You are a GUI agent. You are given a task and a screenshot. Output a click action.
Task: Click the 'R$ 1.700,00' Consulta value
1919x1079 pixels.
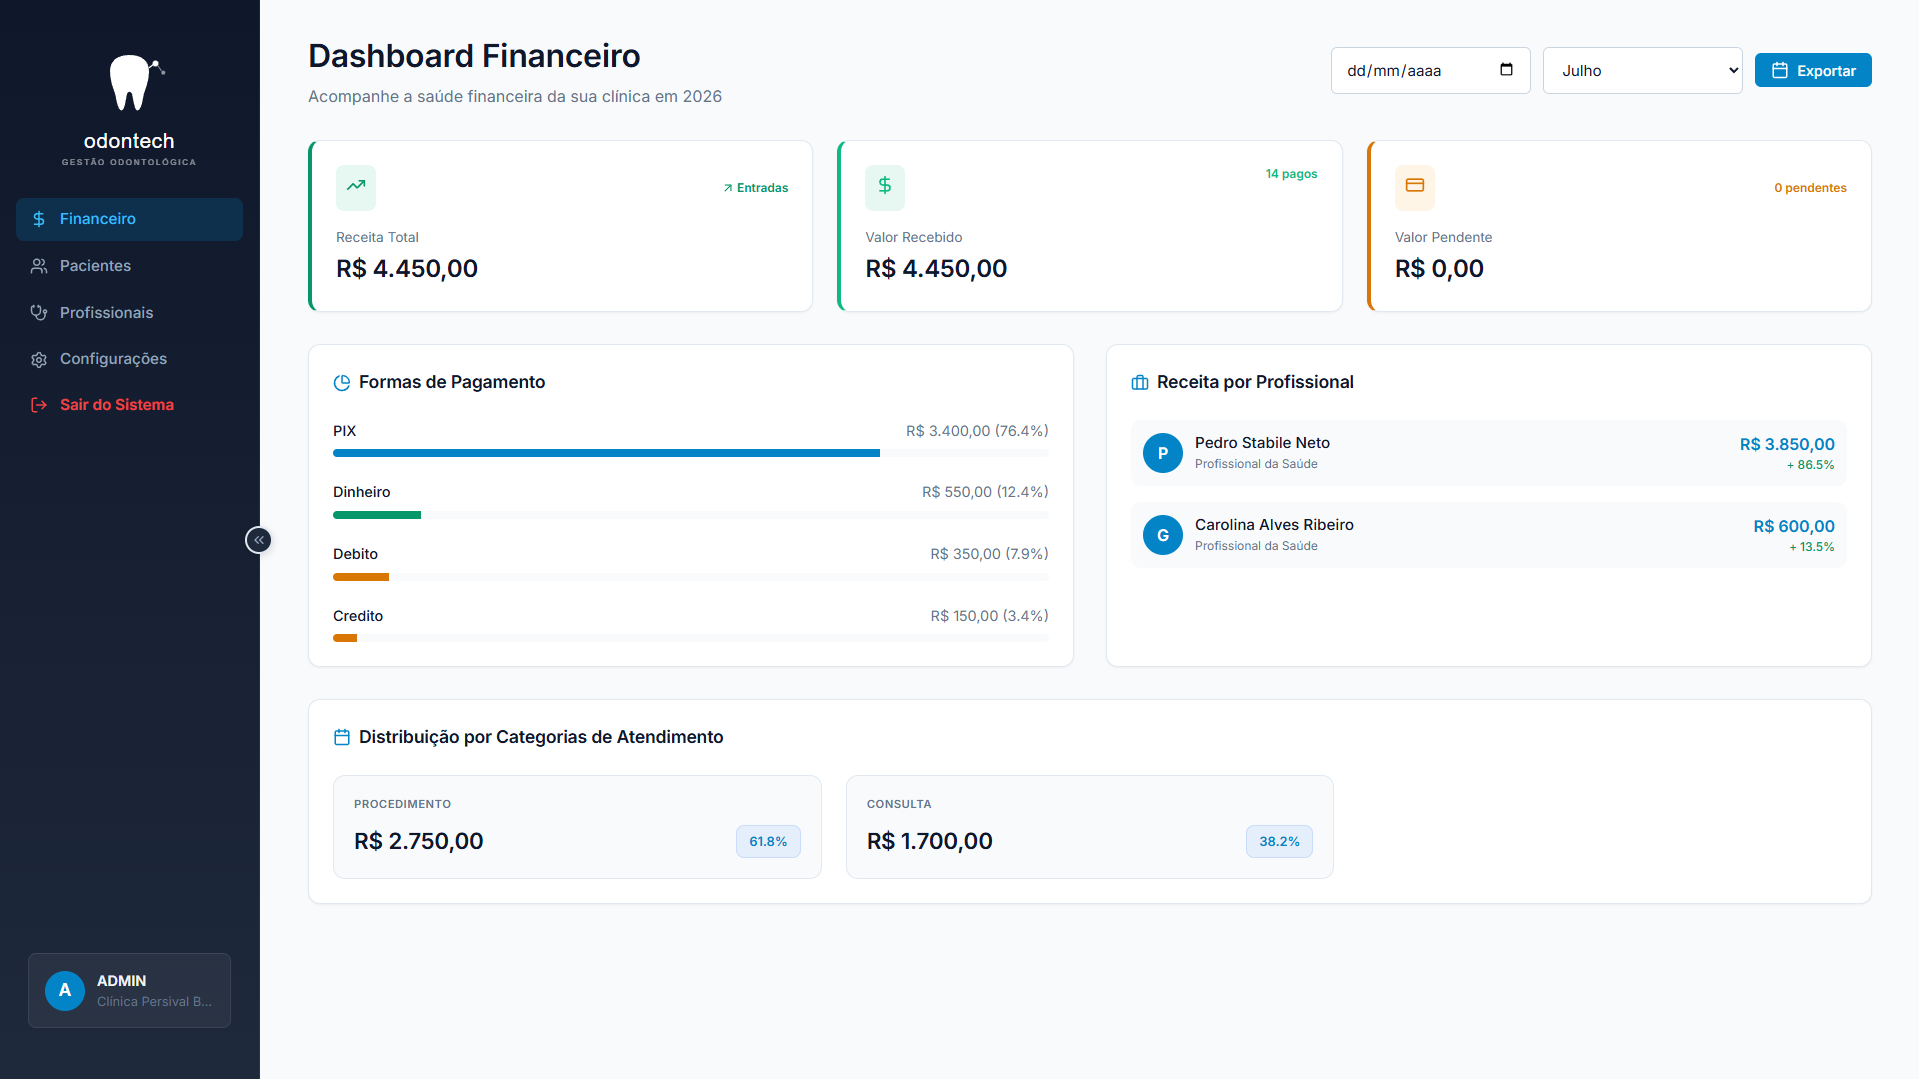(x=930, y=842)
